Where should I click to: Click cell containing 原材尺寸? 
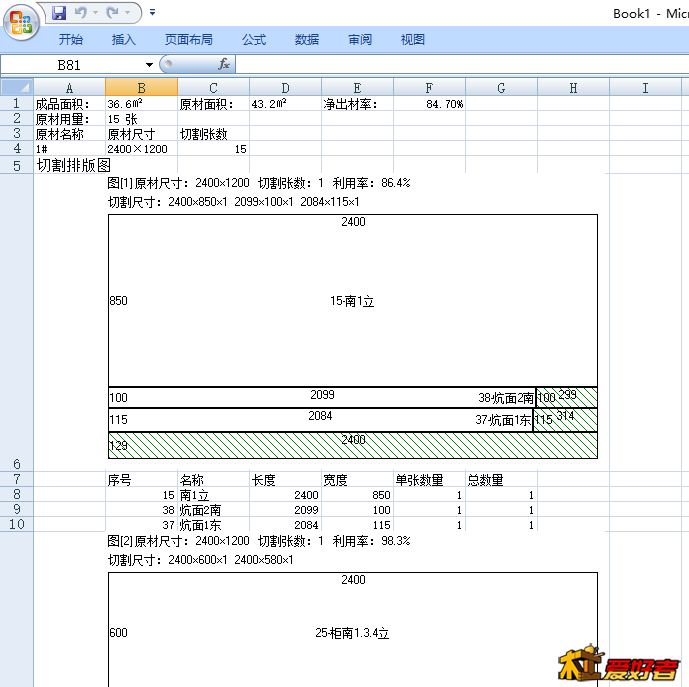coord(141,134)
